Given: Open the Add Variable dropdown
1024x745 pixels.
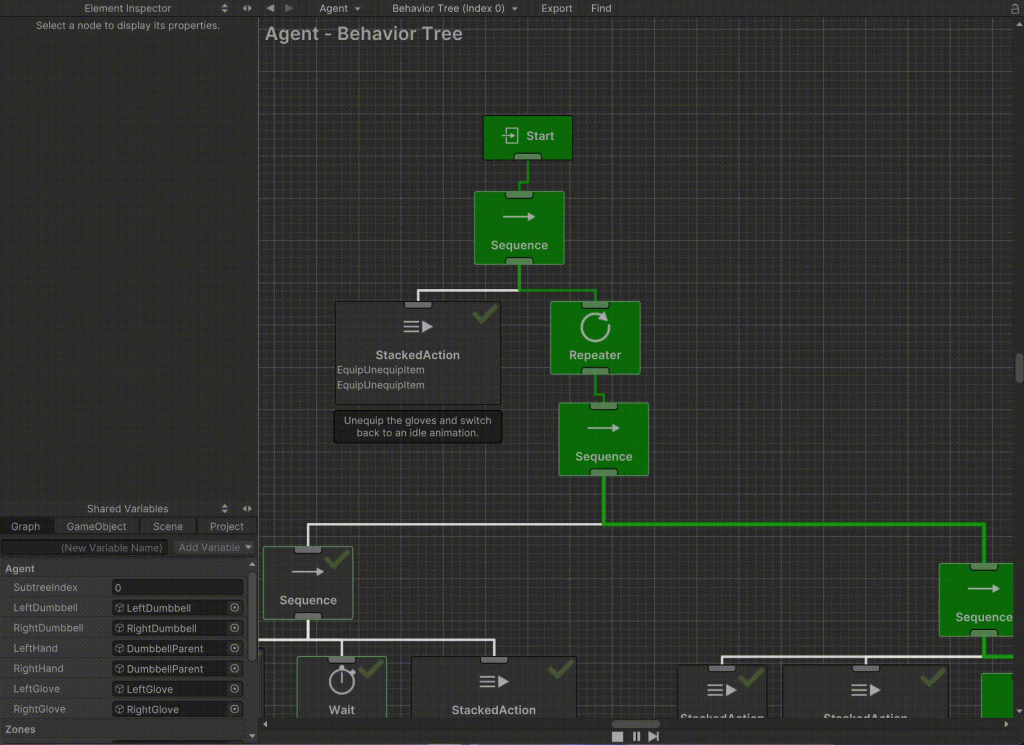Looking at the screenshot, I should click(214, 548).
